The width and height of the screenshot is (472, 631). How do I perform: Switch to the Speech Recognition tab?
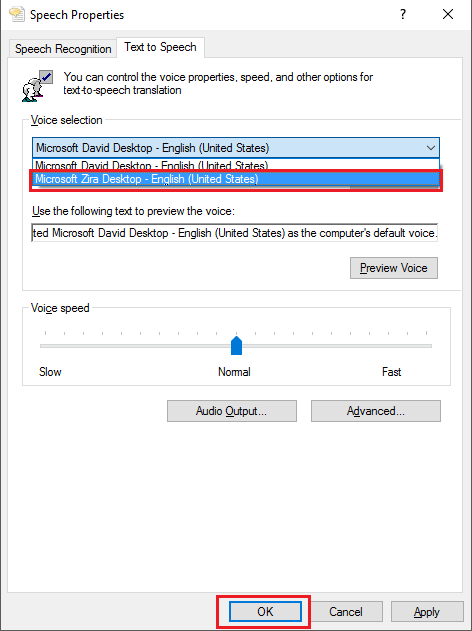point(63,49)
